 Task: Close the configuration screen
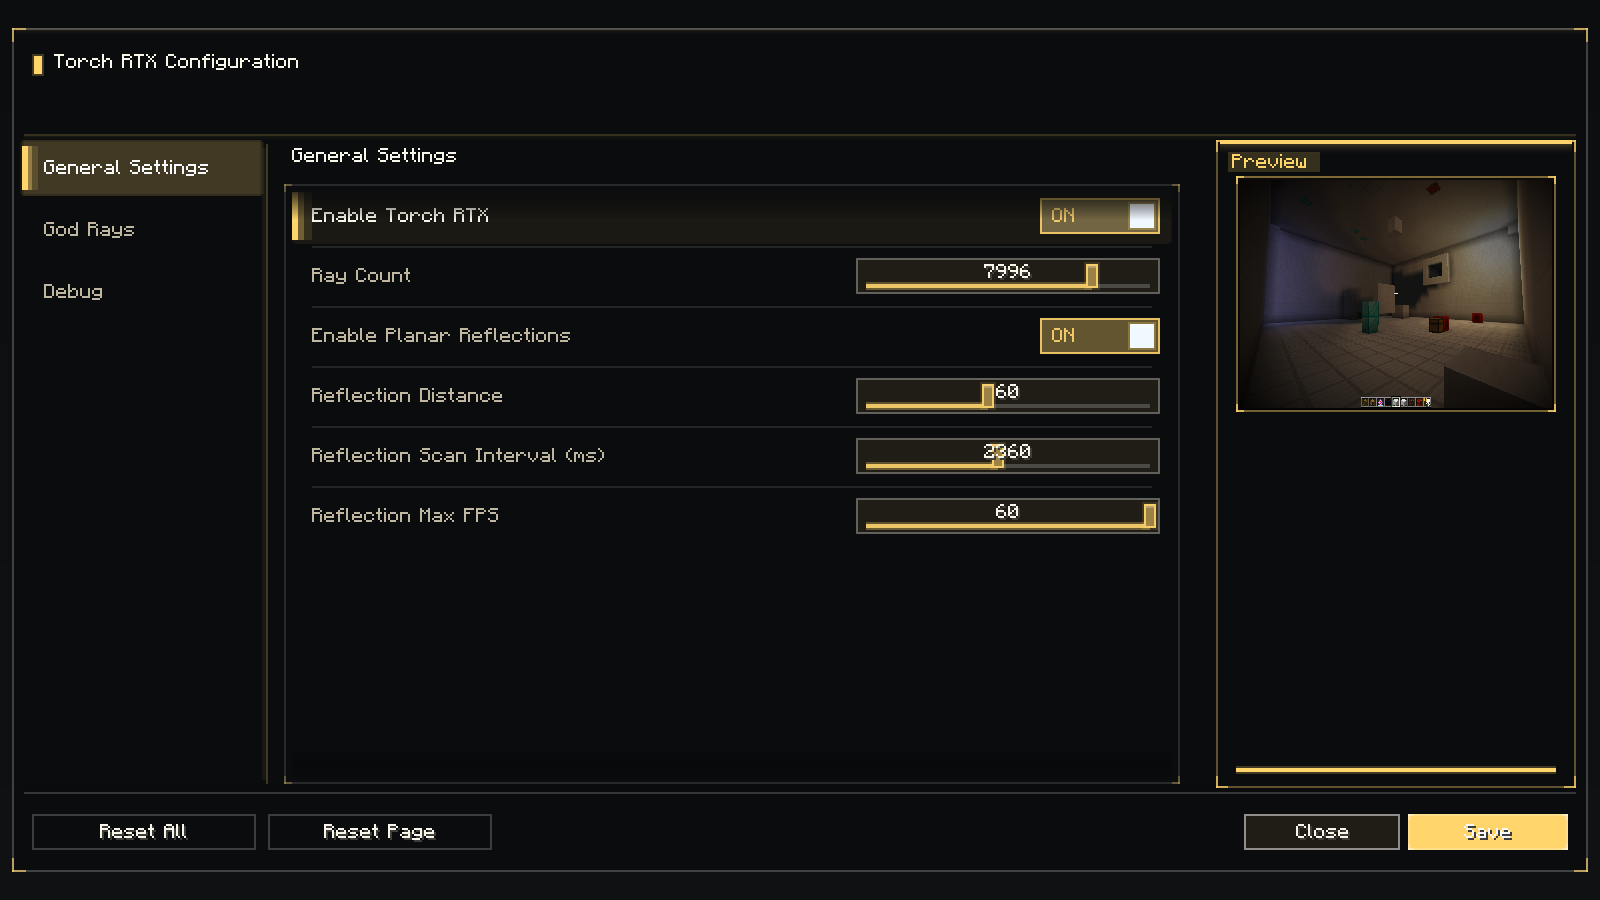click(1321, 832)
